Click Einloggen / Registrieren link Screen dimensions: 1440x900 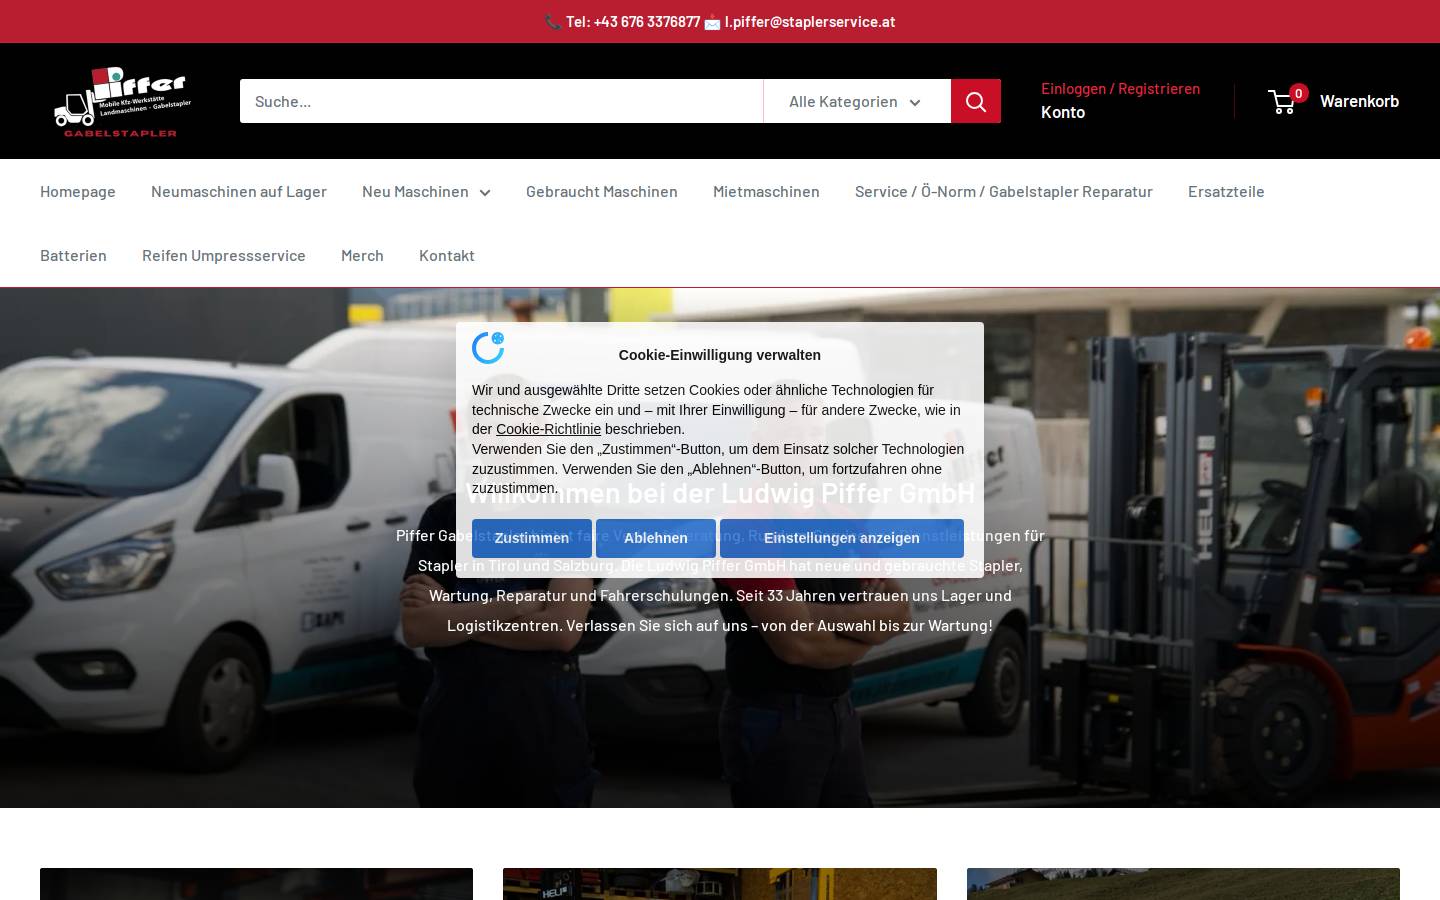pyautogui.click(x=1120, y=88)
